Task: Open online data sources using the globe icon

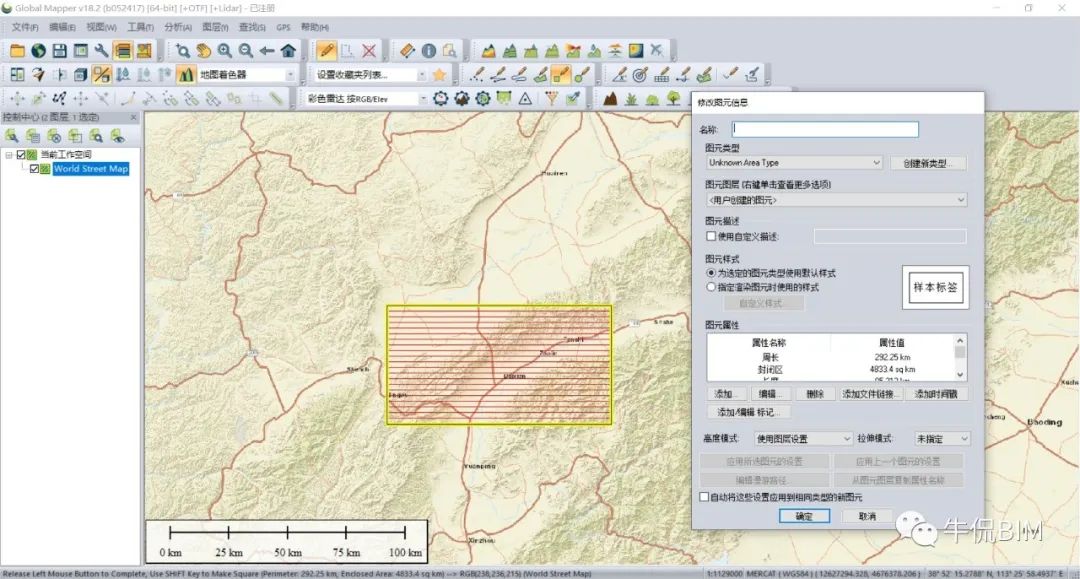Action: click(x=39, y=50)
